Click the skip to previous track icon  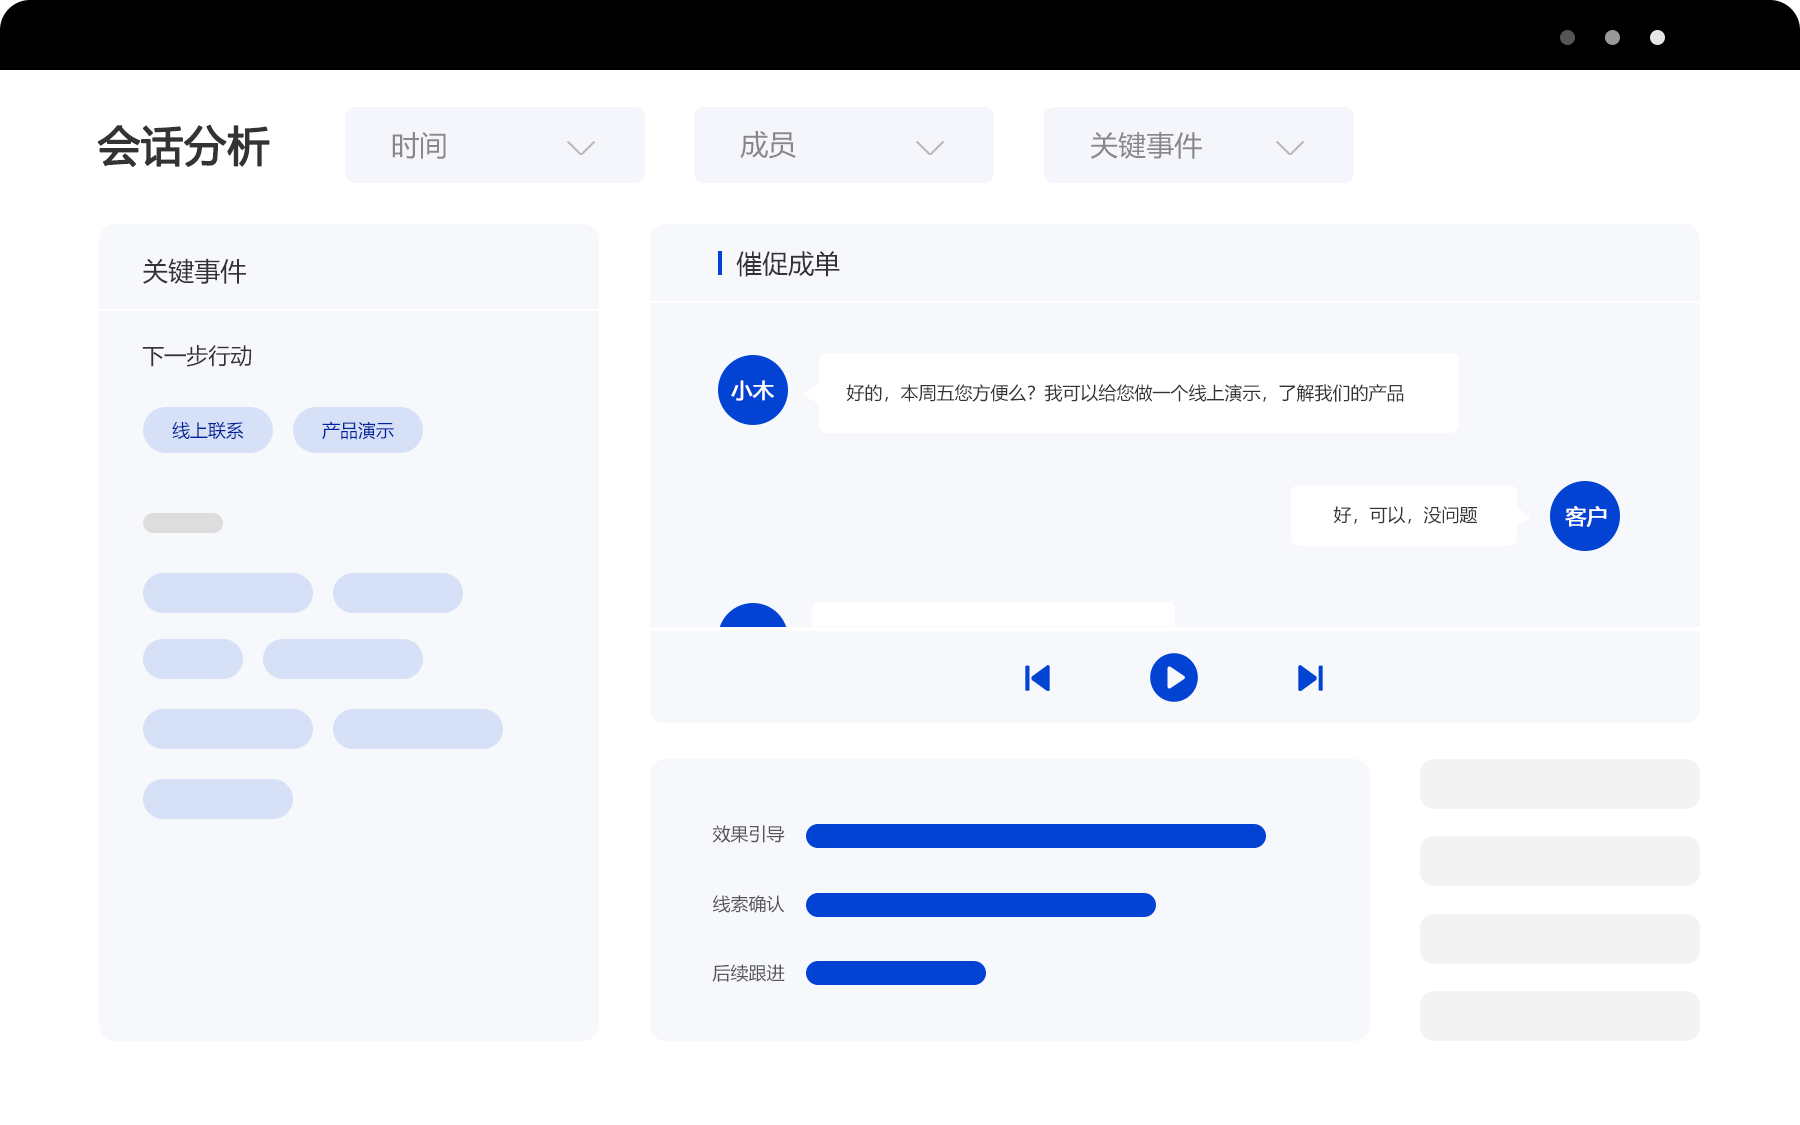(x=1037, y=678)
